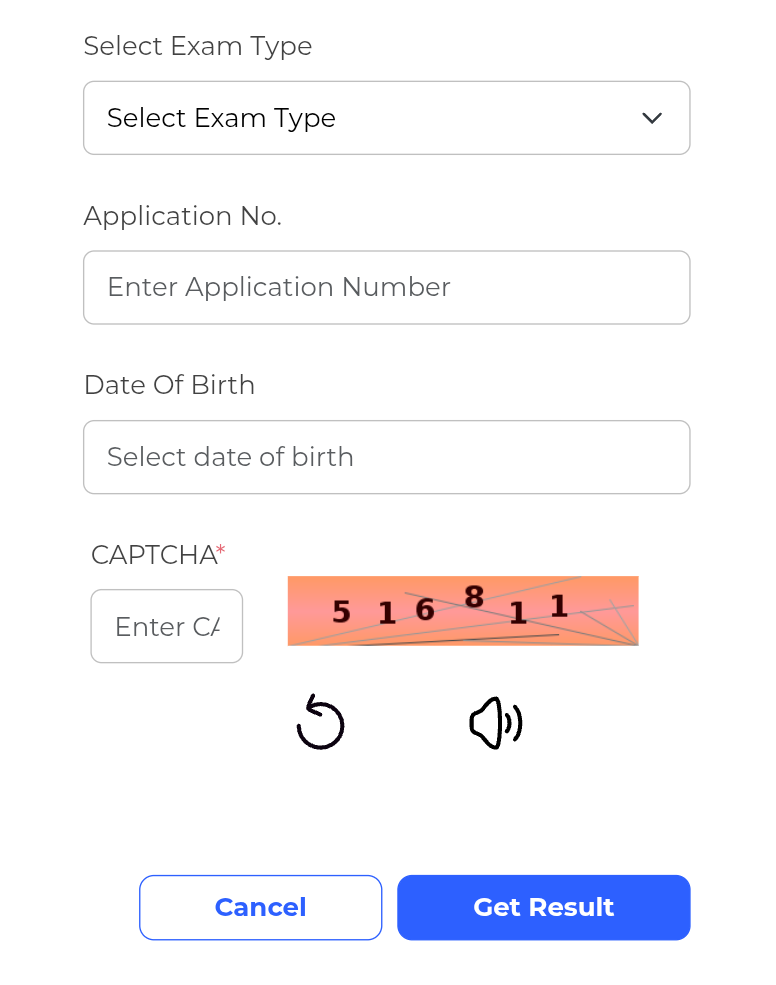Click the digit 5 in the CAPTCHA image
The width and height of the screenshot is (776, 985).
click(341, 612)
